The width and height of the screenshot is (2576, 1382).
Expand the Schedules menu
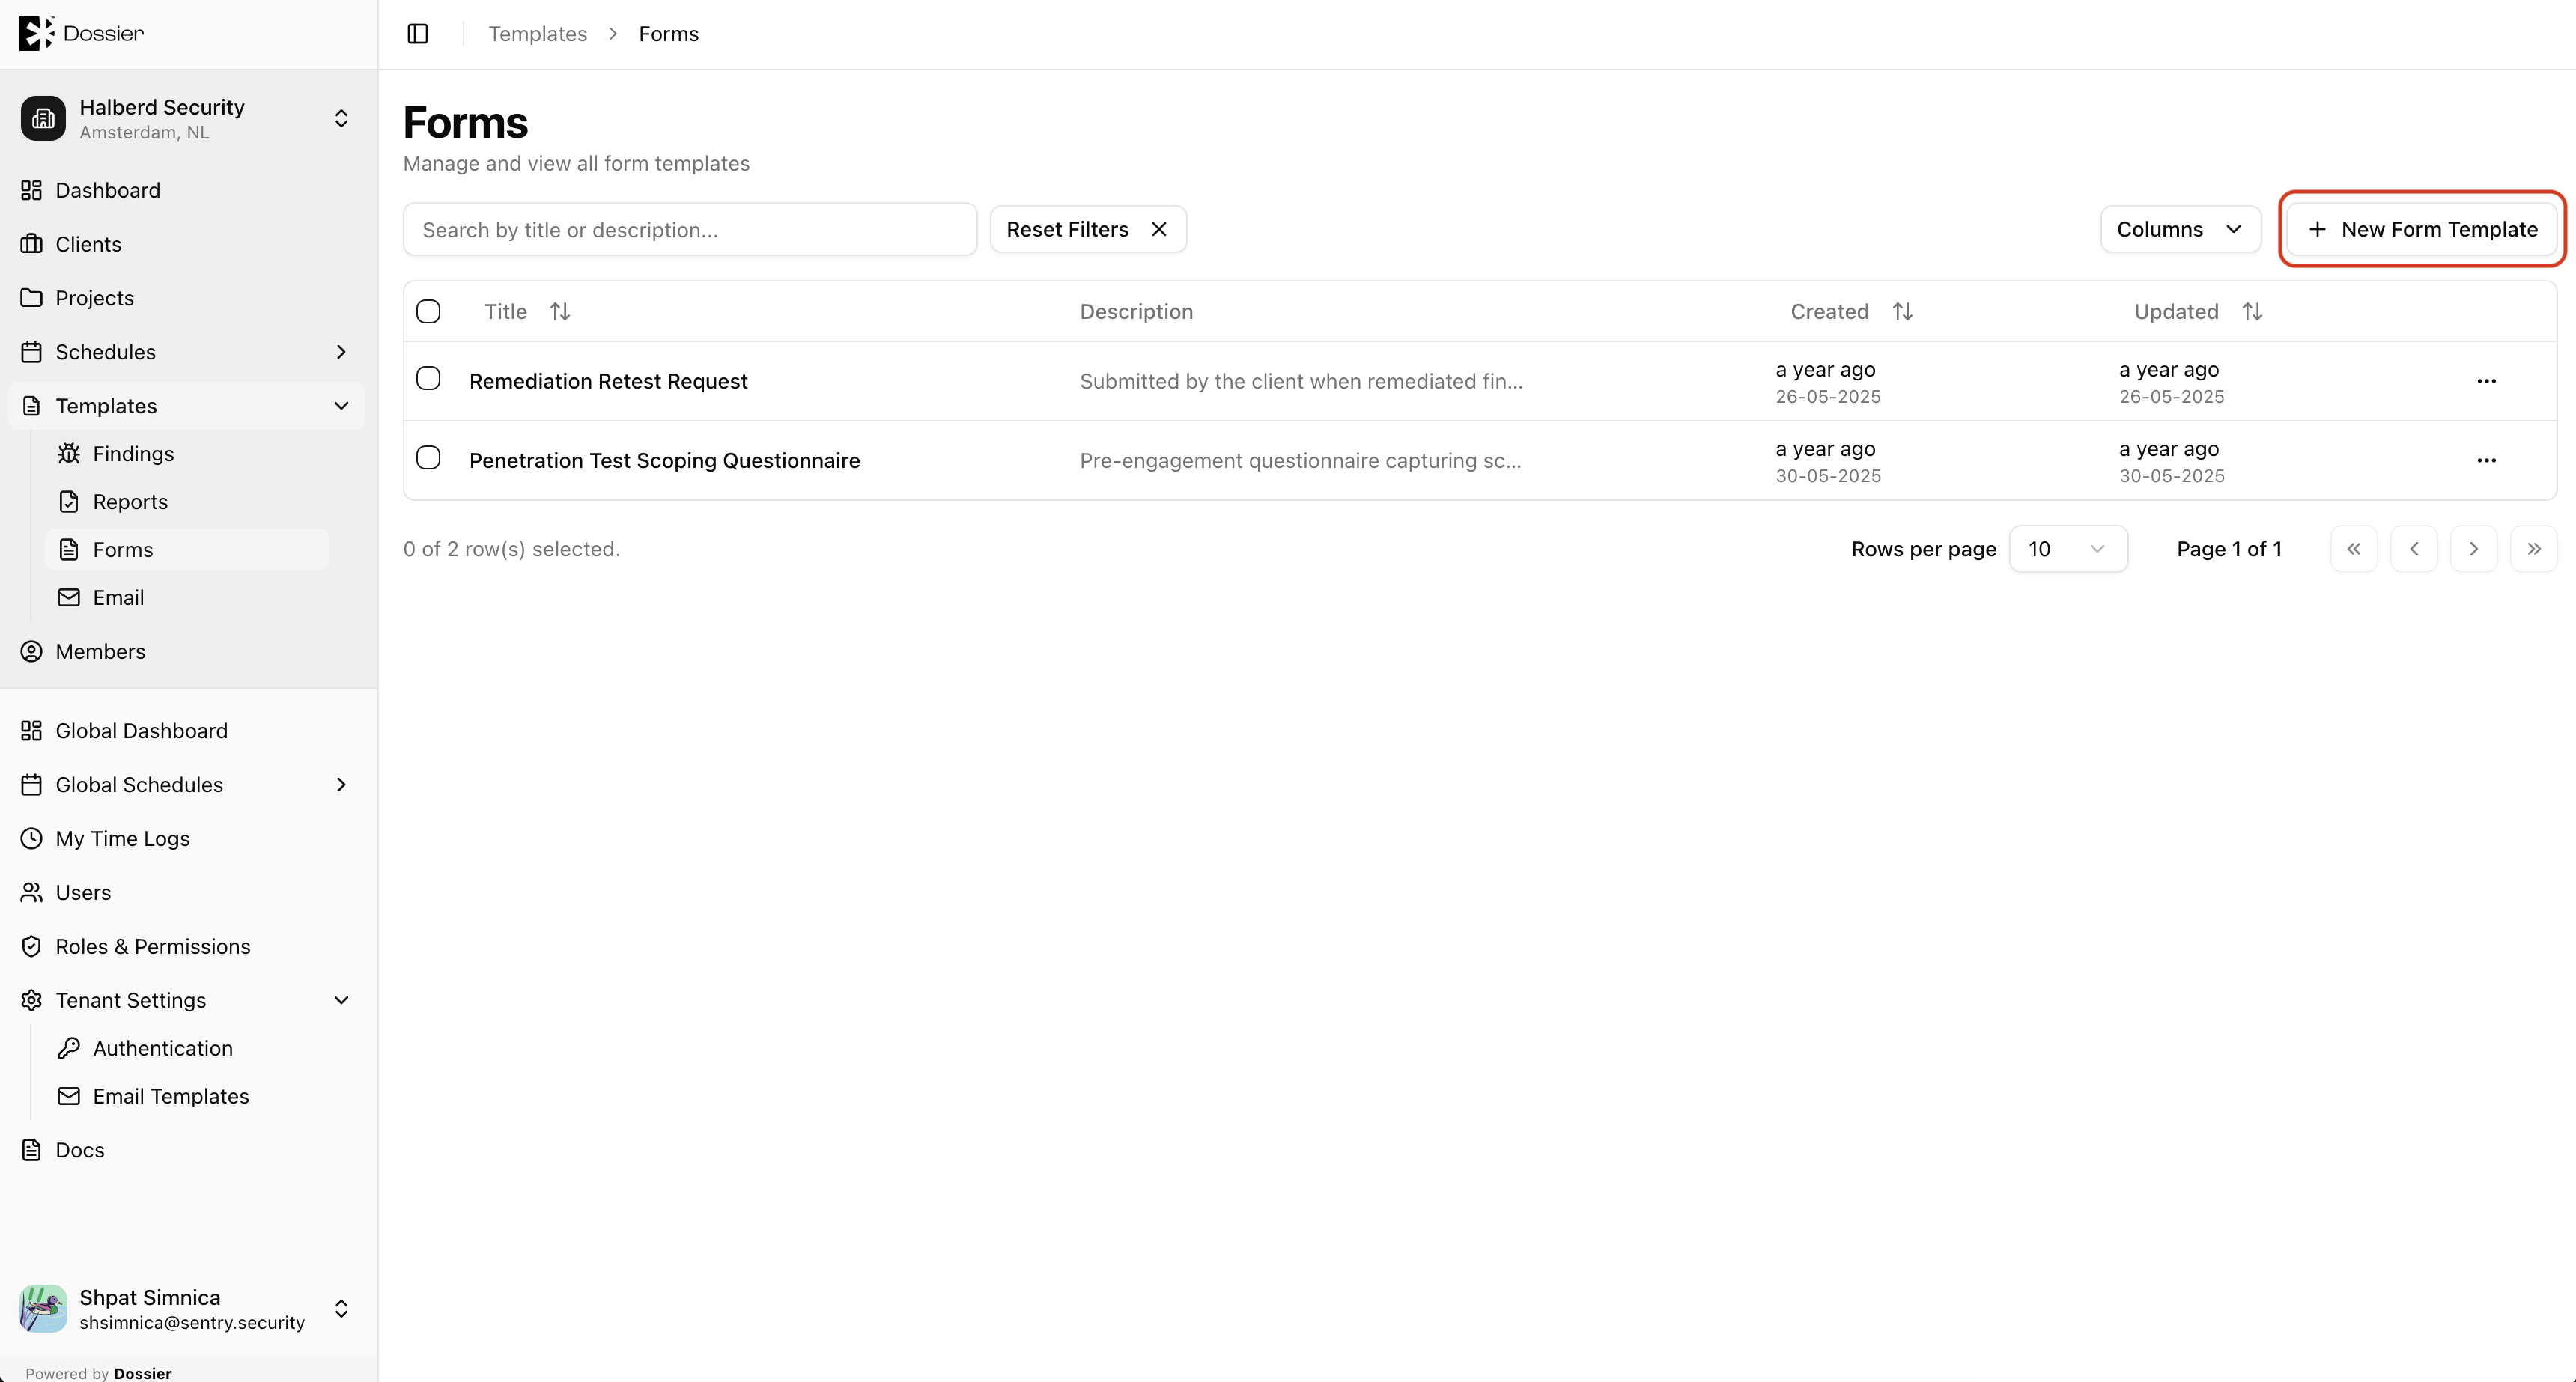(341, 352)
